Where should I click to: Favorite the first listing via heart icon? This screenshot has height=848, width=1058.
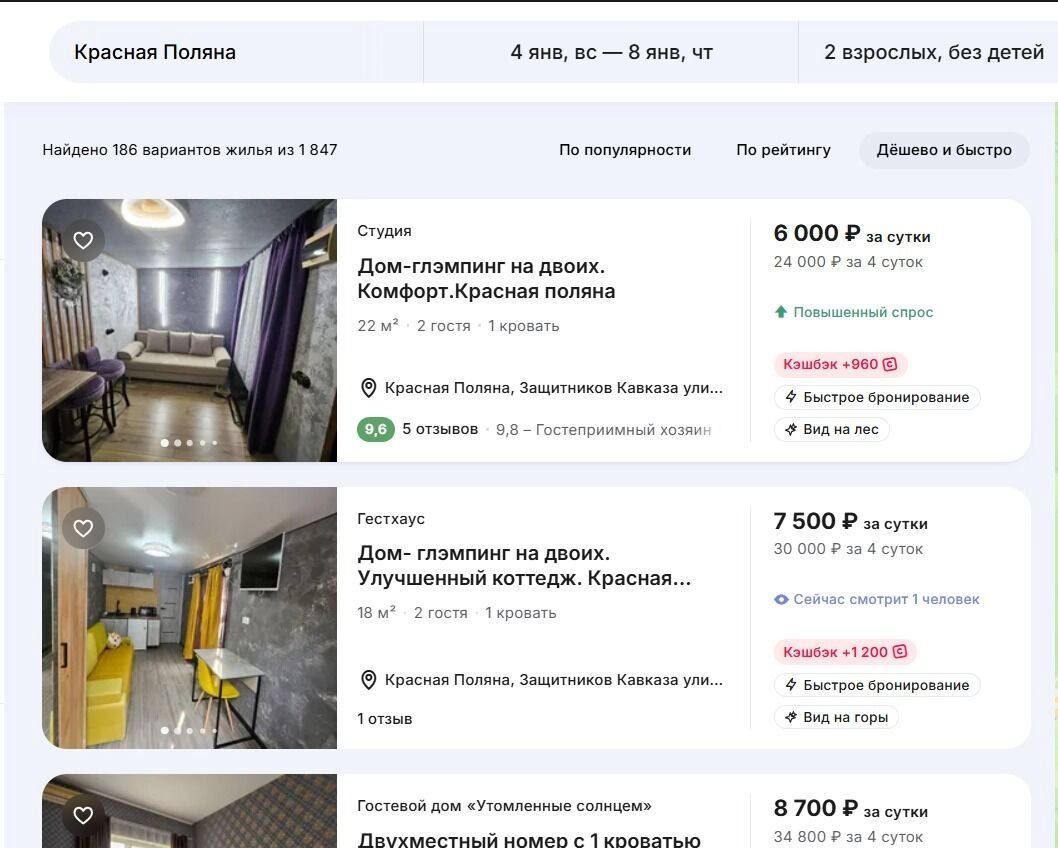click(x=83, y=240)
